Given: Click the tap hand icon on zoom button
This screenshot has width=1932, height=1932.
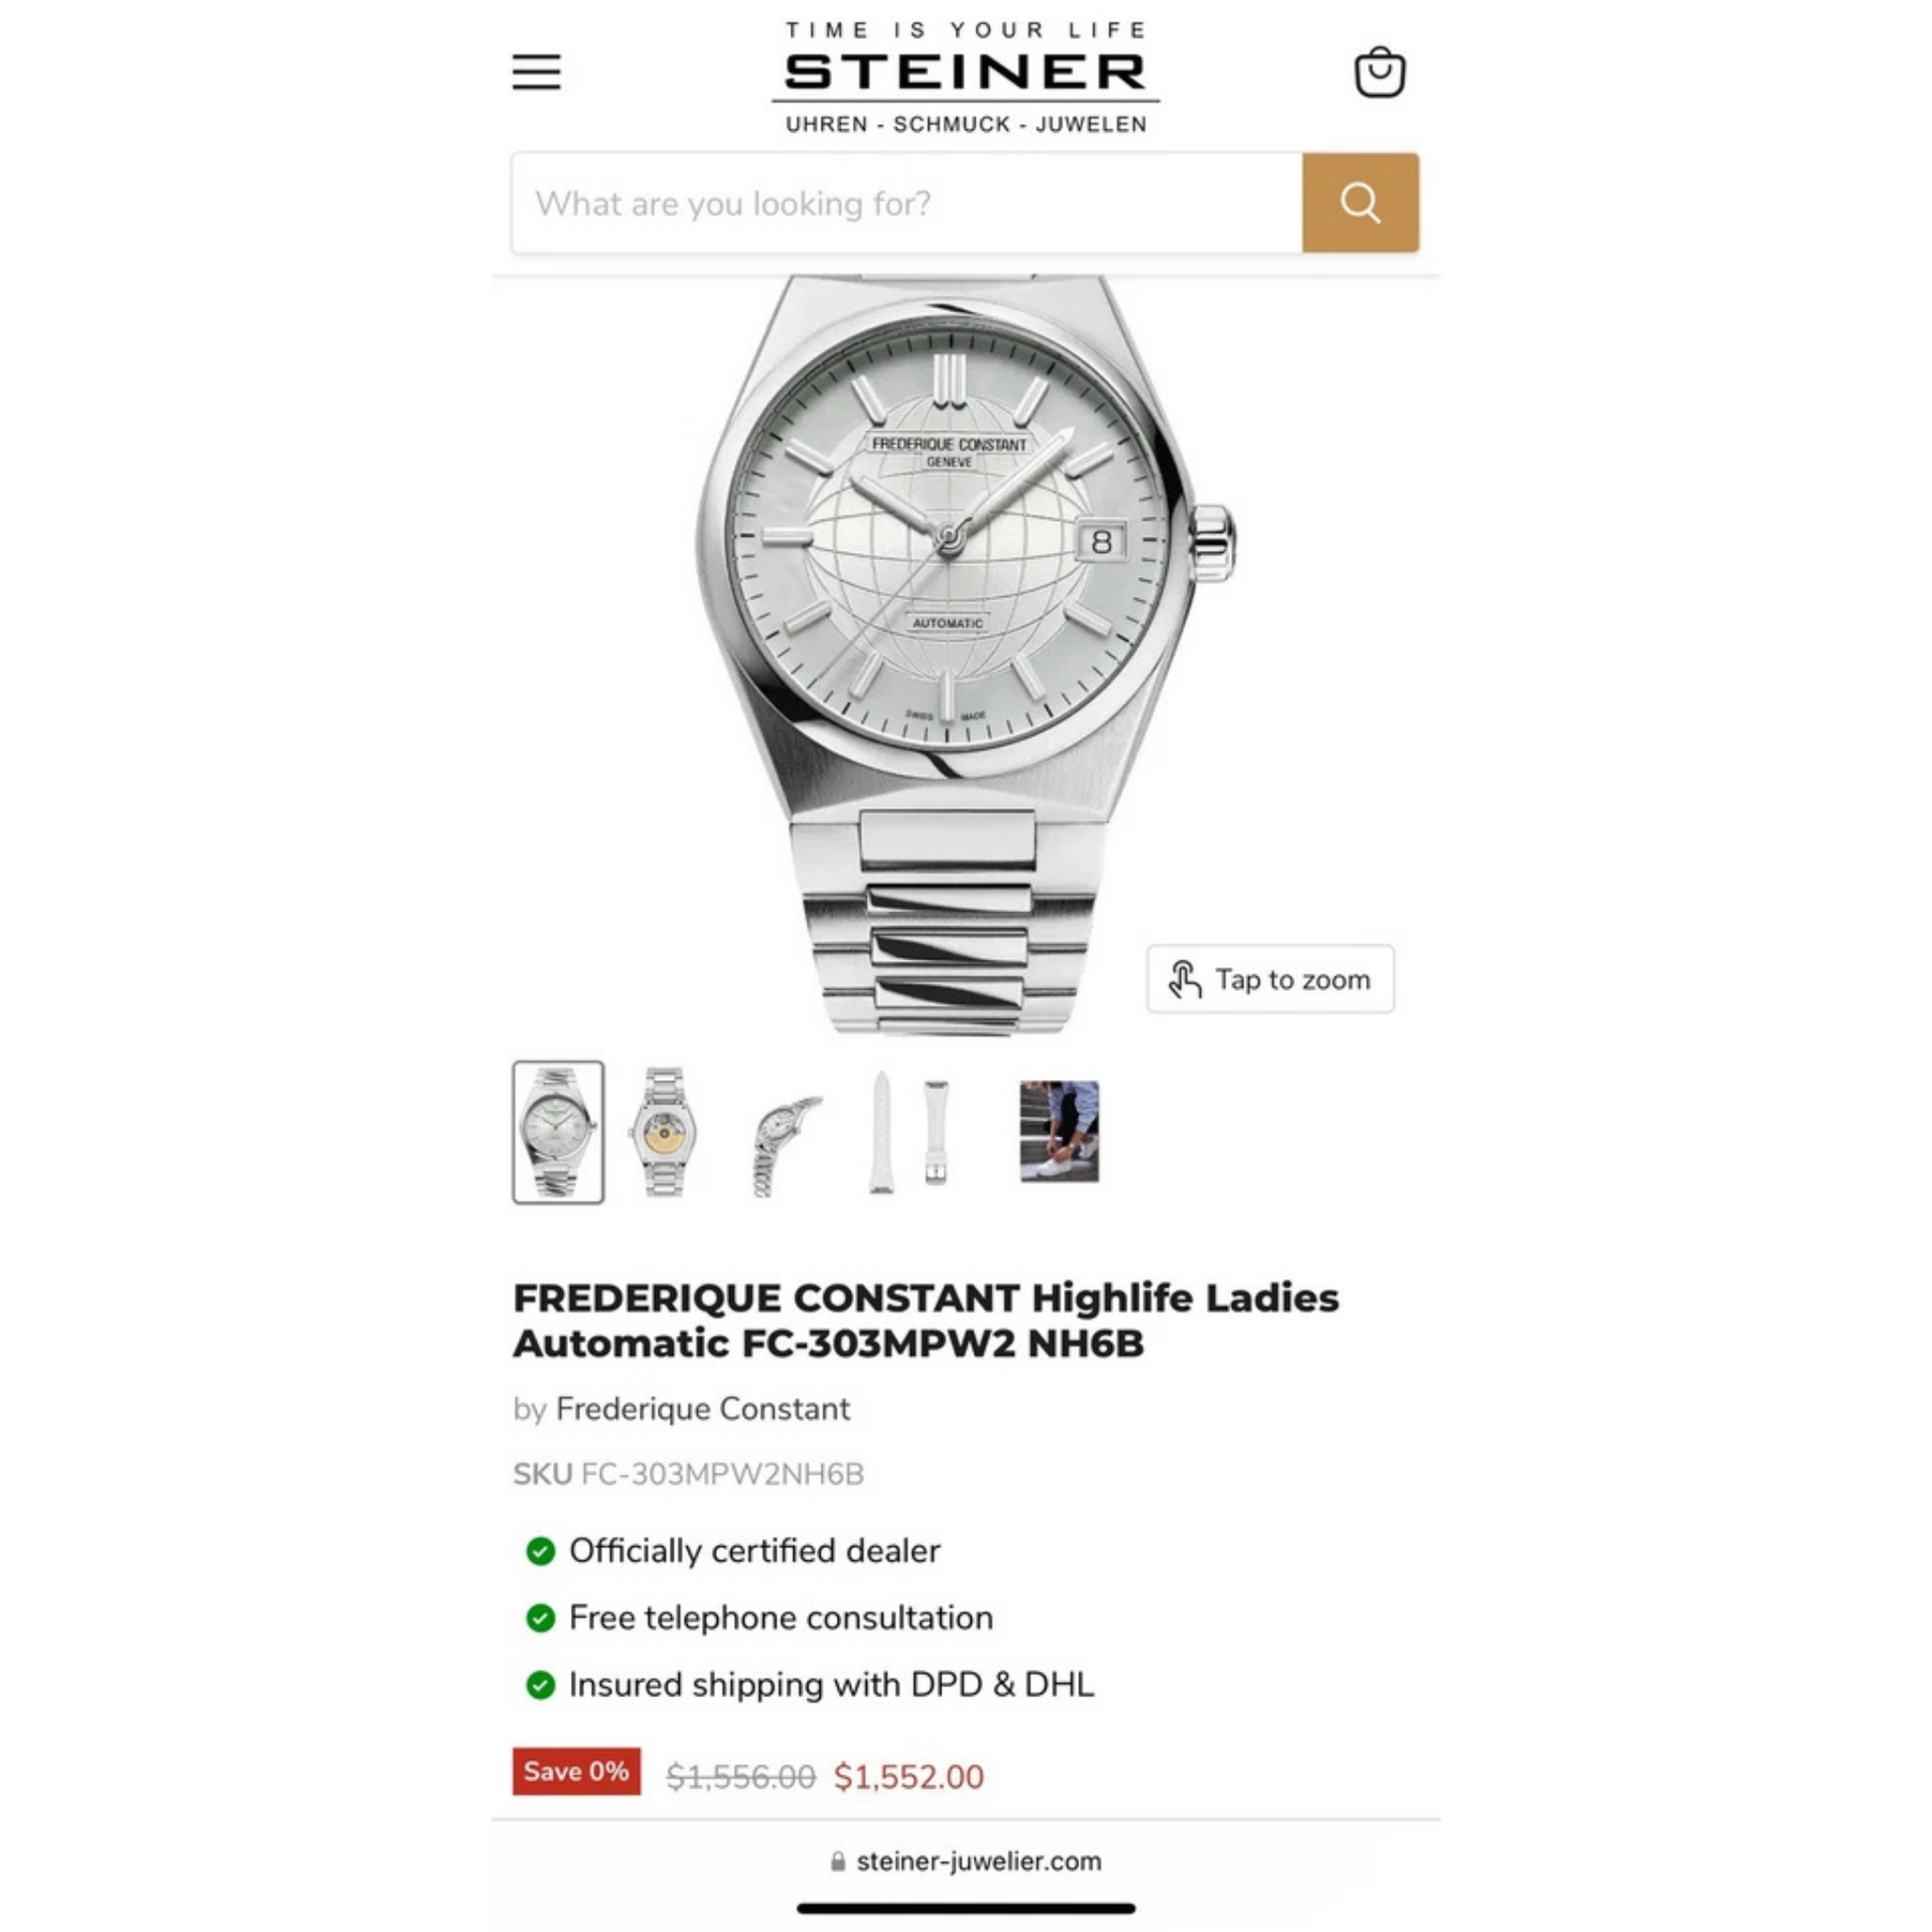Looking at the screenshot, I should pos(1185,979).
